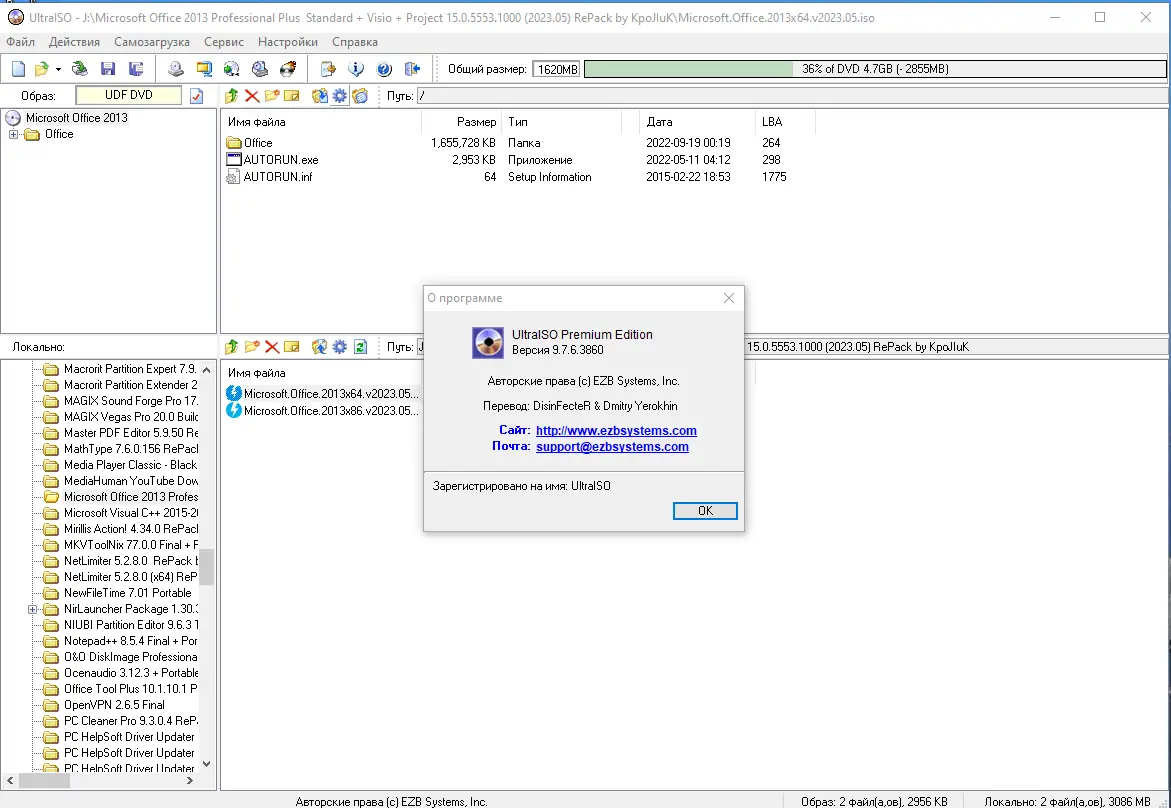This screenshot has width=1171, height=808.
Task: Create a new ISO image file
Action: tap(17, 68)
